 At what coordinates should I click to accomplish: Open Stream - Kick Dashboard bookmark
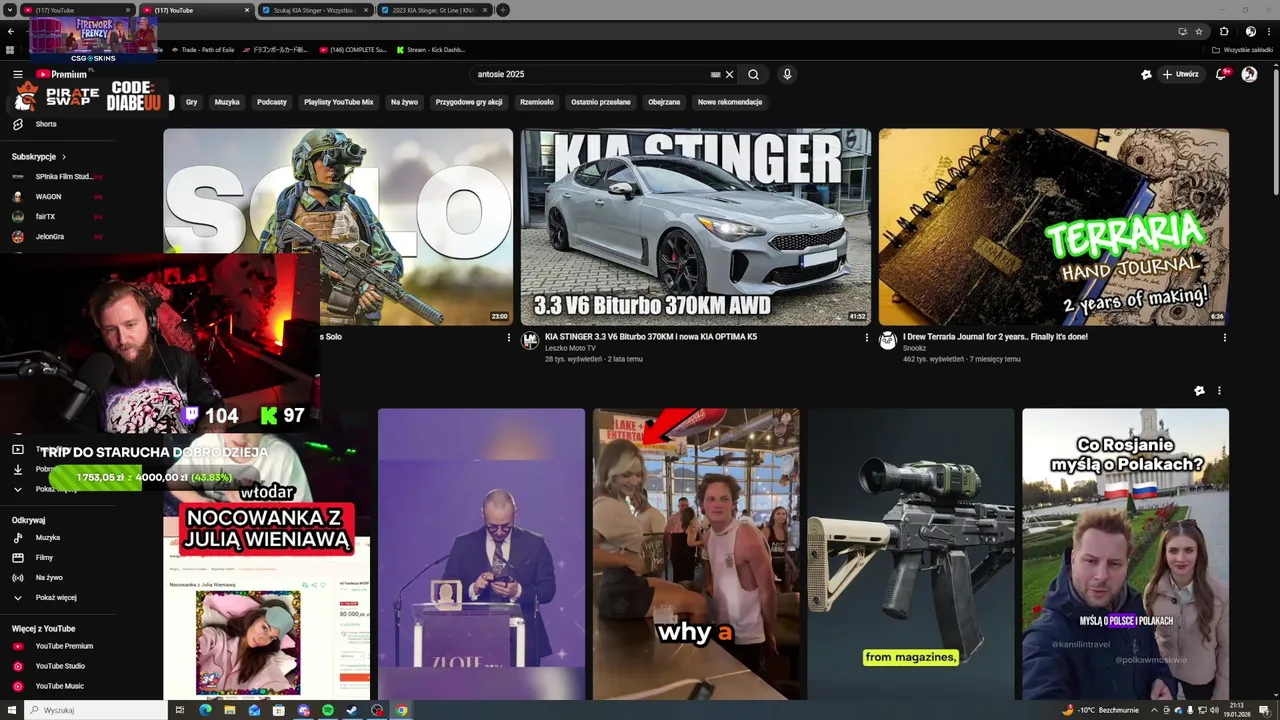tap(431, 49)
